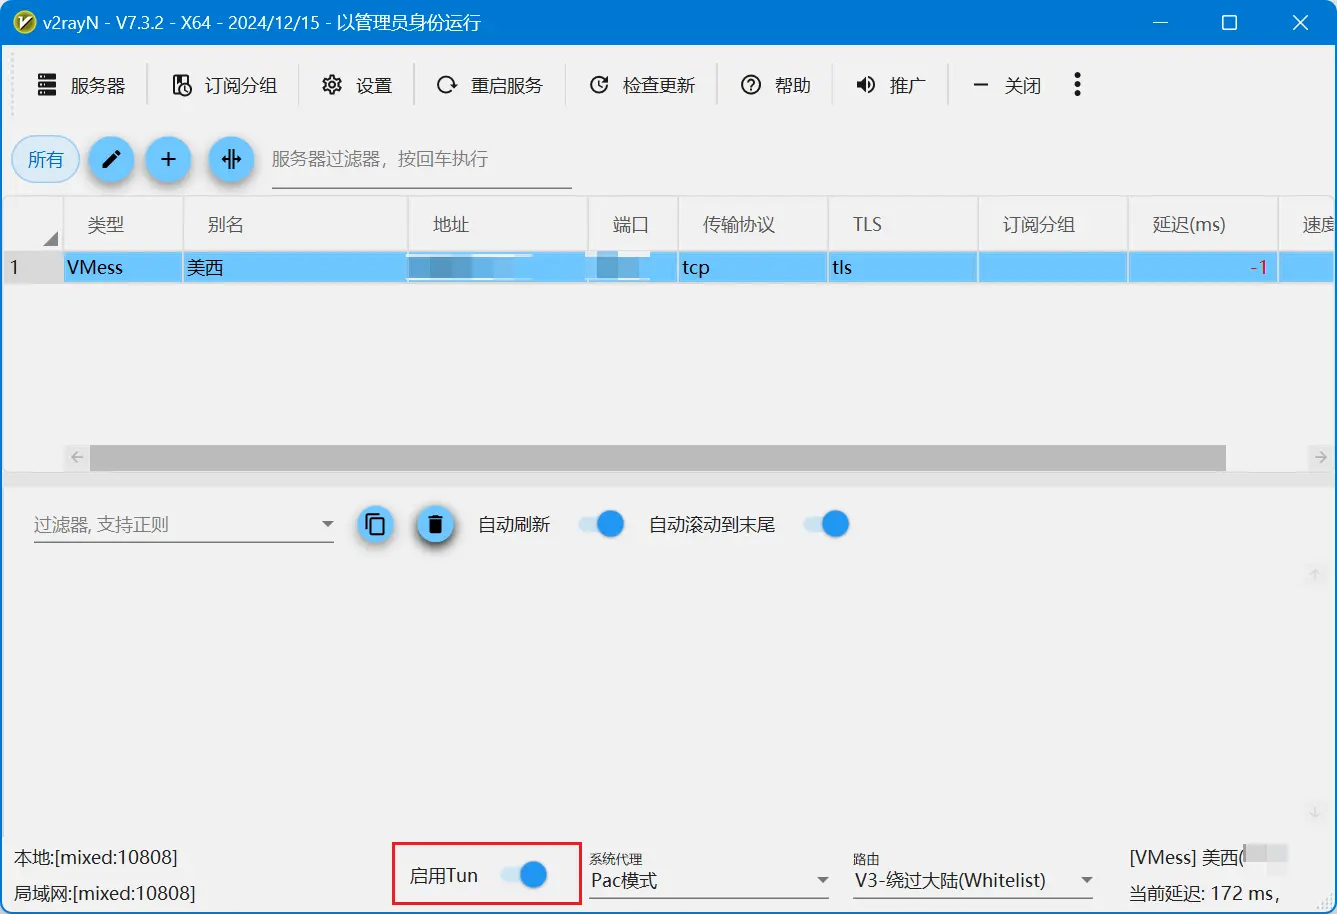This screenshot has width=1337, height=914.
Task: Click the auto column width button
Action: (231, 159)
